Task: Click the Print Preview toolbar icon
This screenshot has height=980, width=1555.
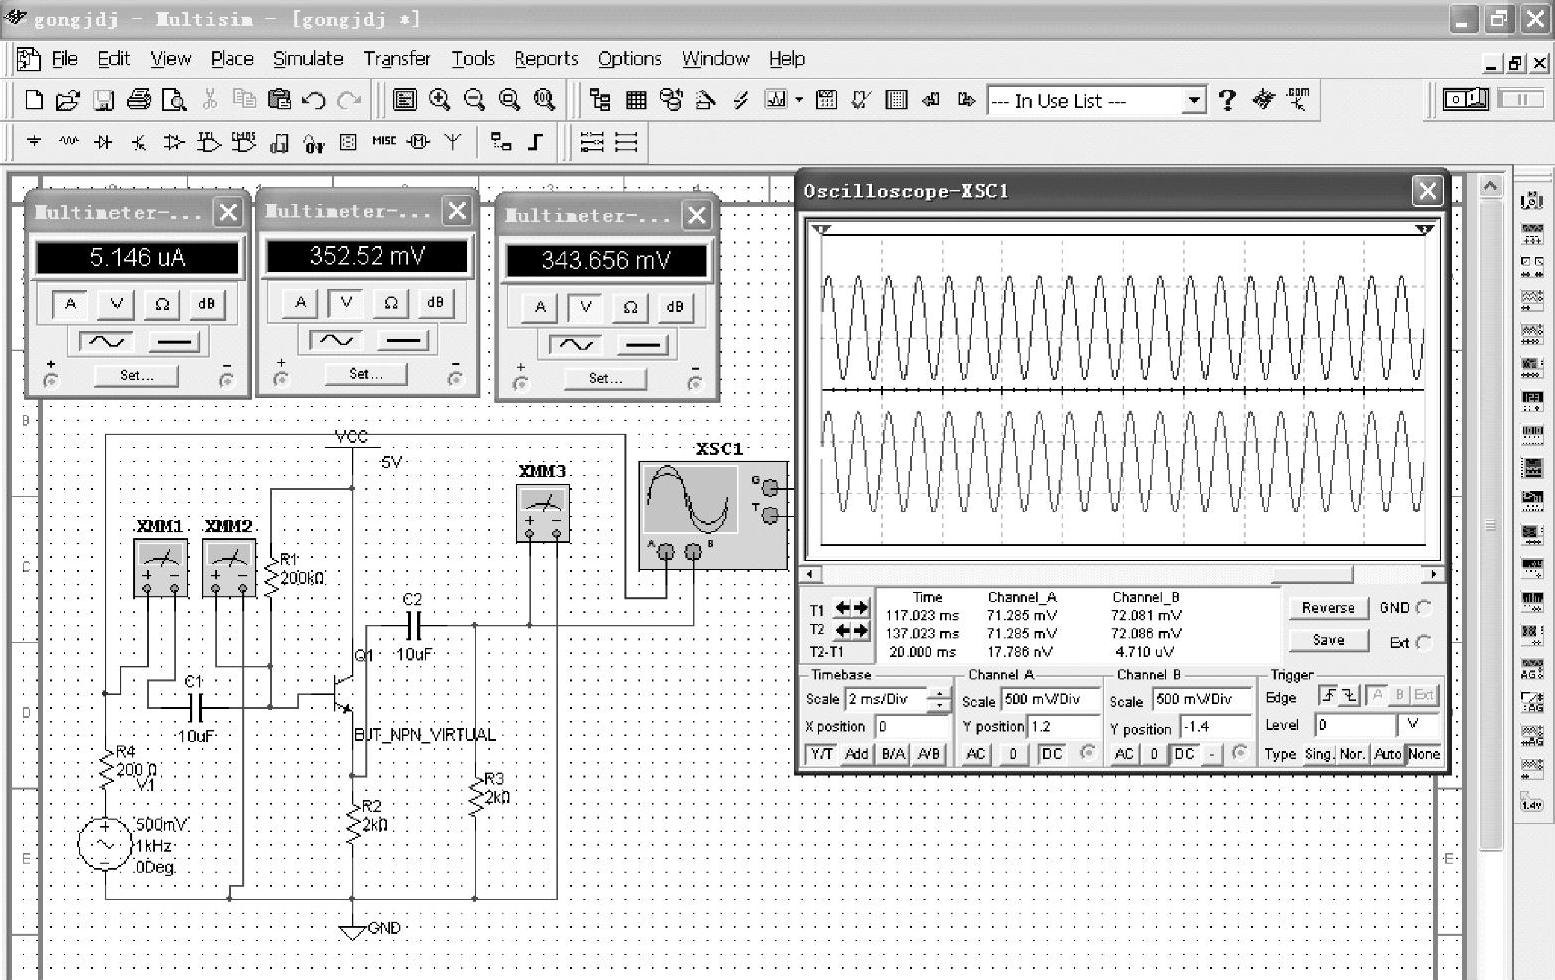Action: (174, 100)
